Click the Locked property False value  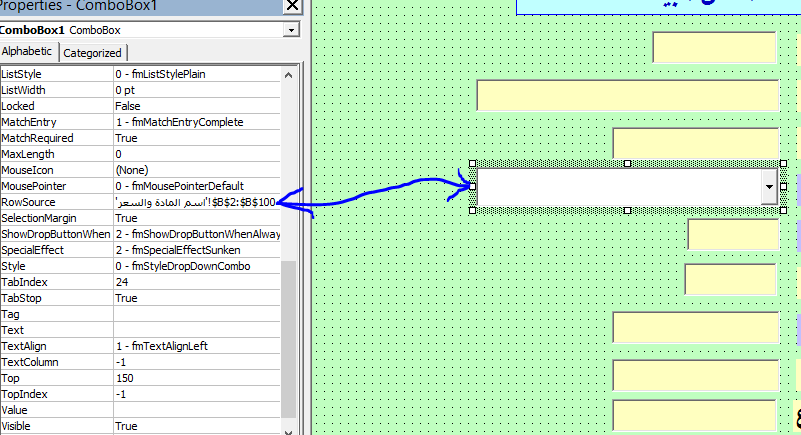[196, 106]
